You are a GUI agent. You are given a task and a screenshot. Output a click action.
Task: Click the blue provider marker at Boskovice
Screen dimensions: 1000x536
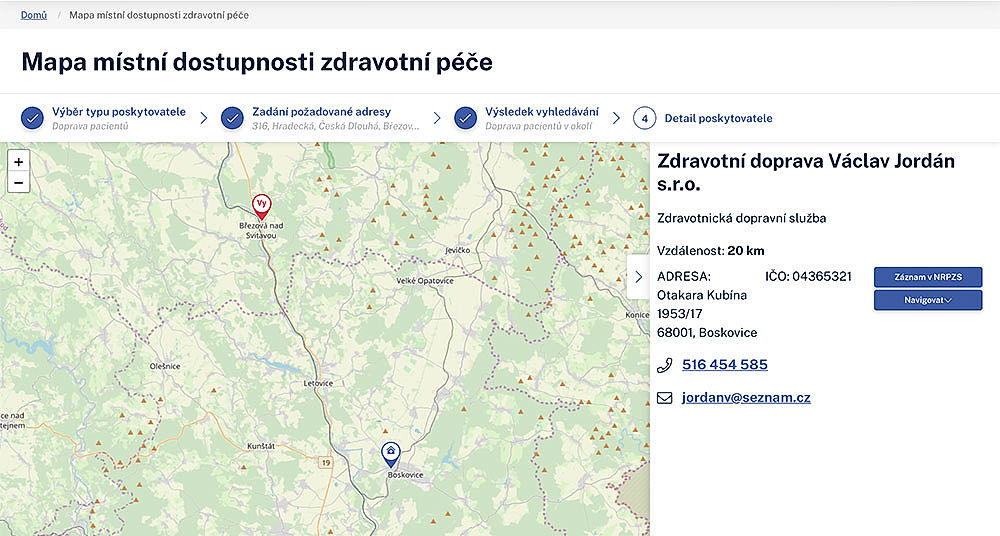click(391, 454)
